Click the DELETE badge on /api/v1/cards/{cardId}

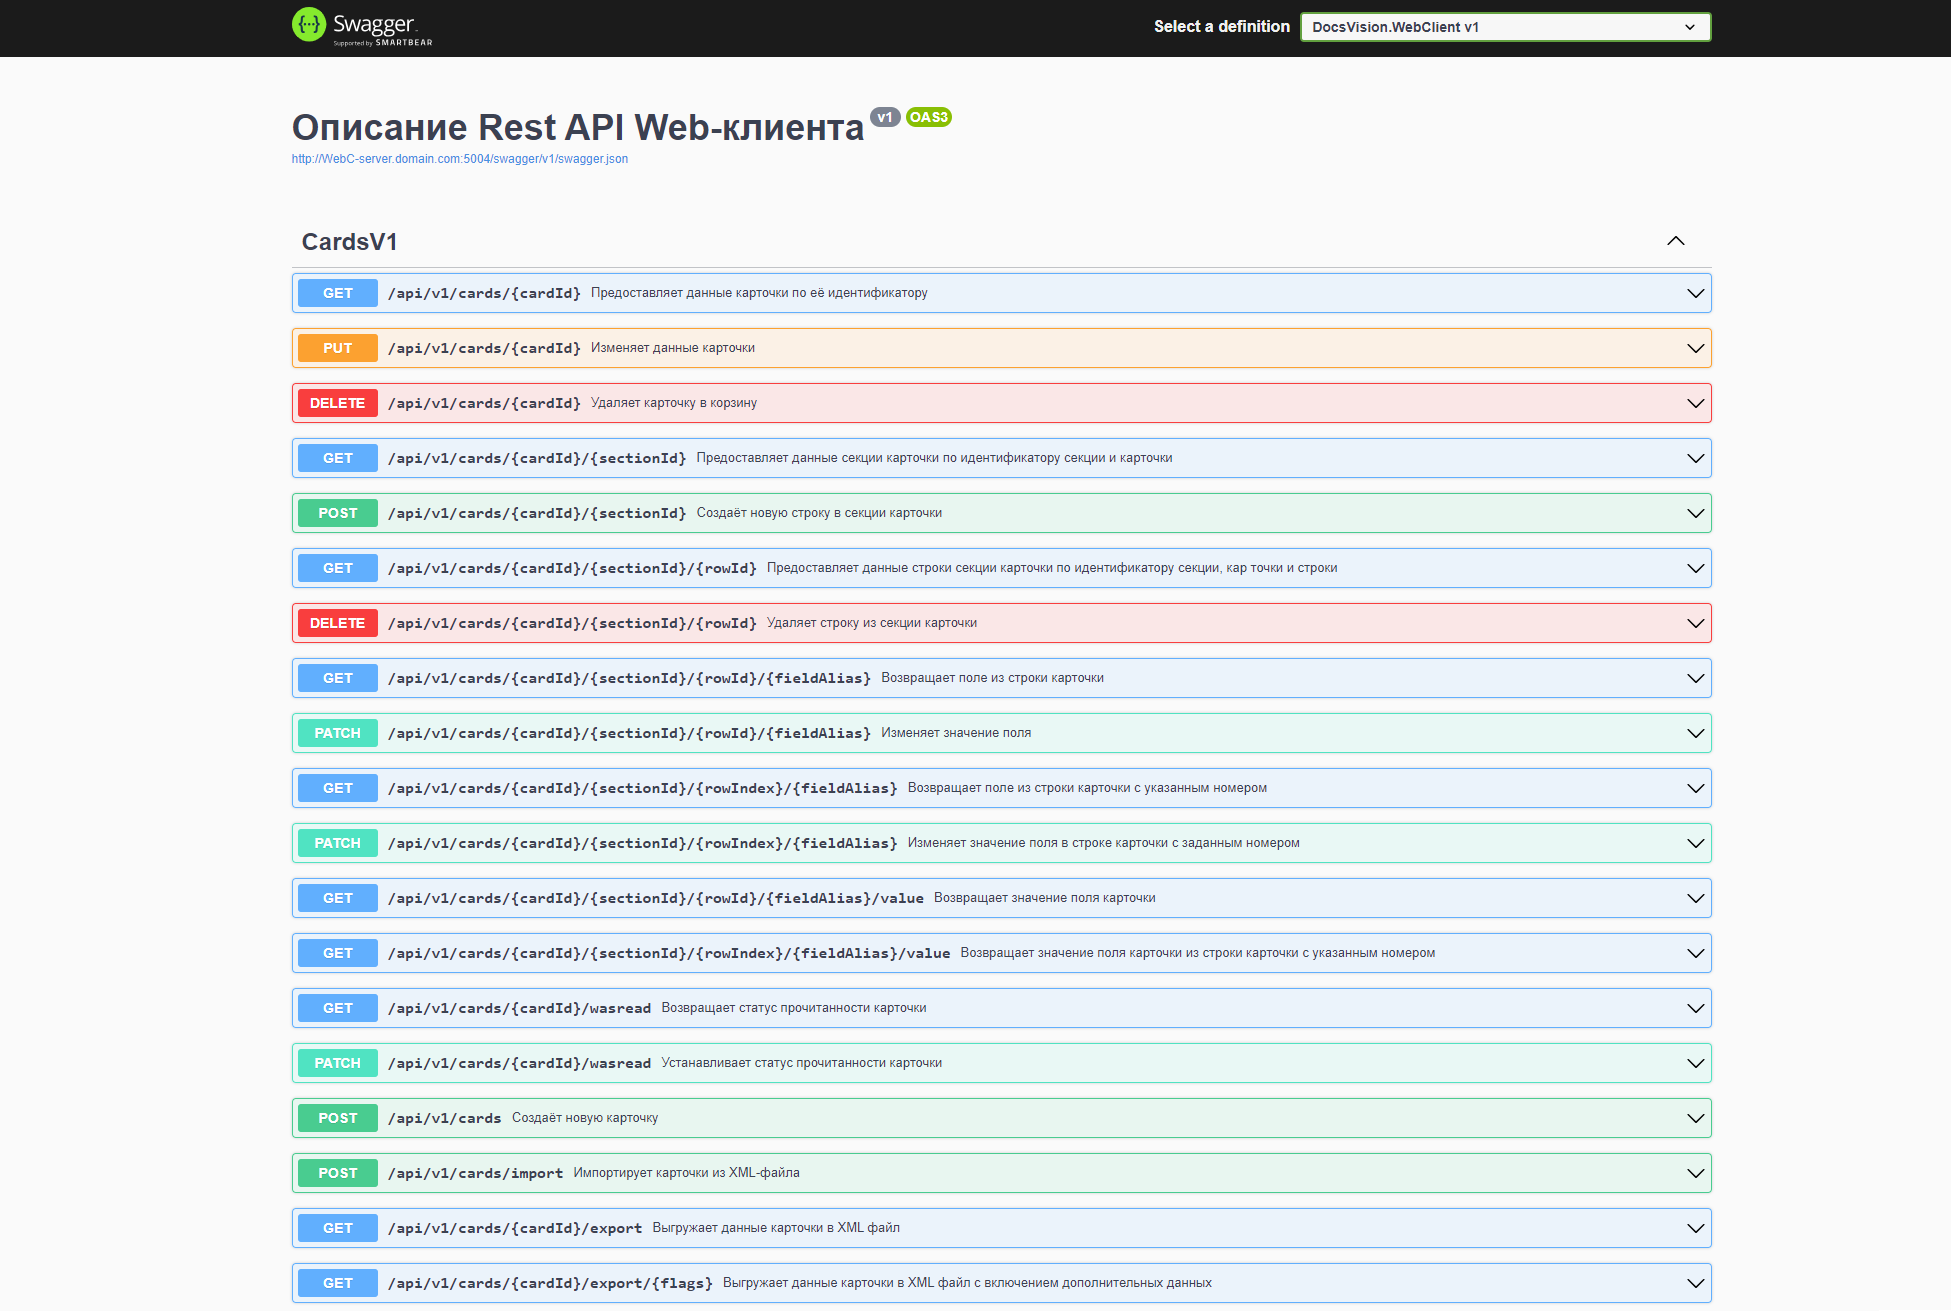tap(337, 402)
